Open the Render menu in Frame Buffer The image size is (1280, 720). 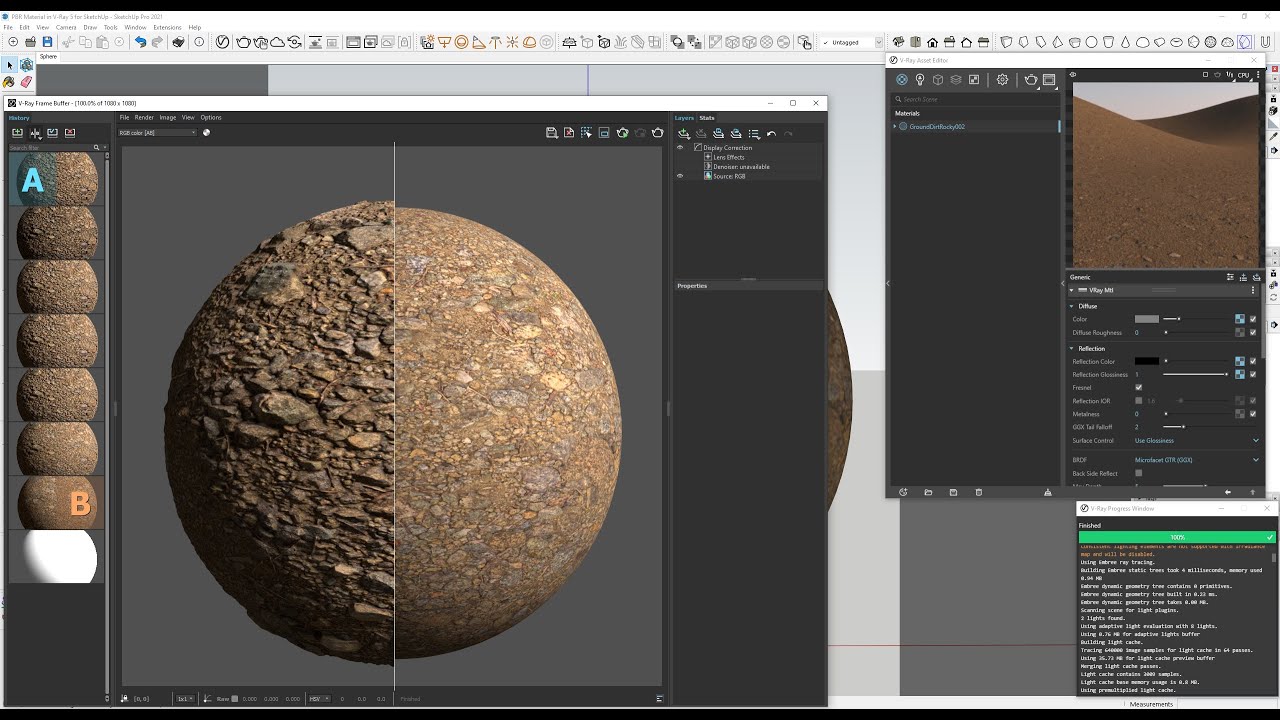click(x=144, y=117)
